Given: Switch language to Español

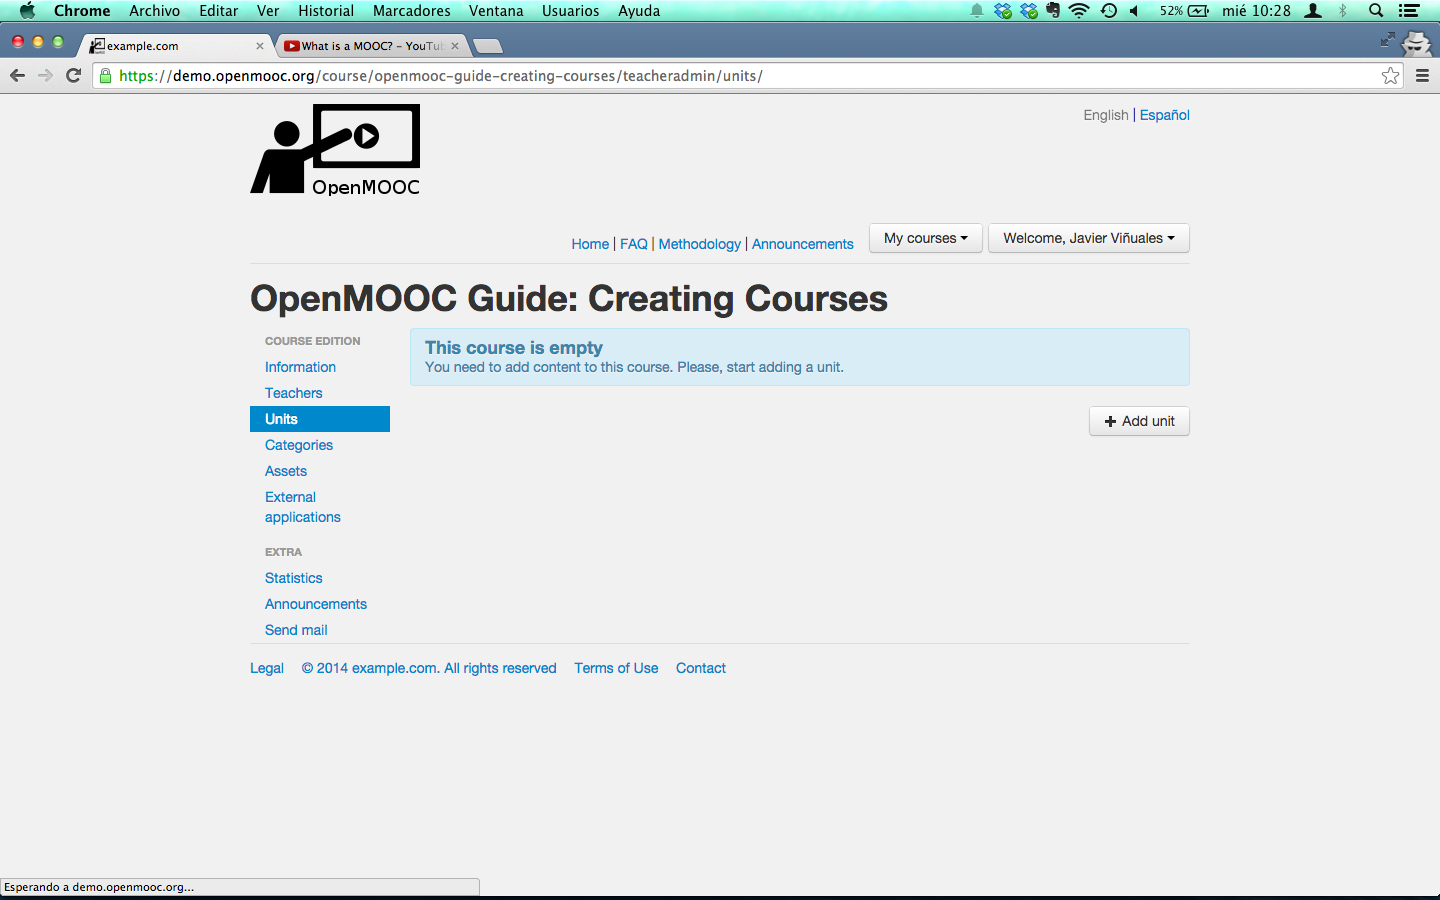Looking at the screenshot, I should click(x=1165, y=115).
